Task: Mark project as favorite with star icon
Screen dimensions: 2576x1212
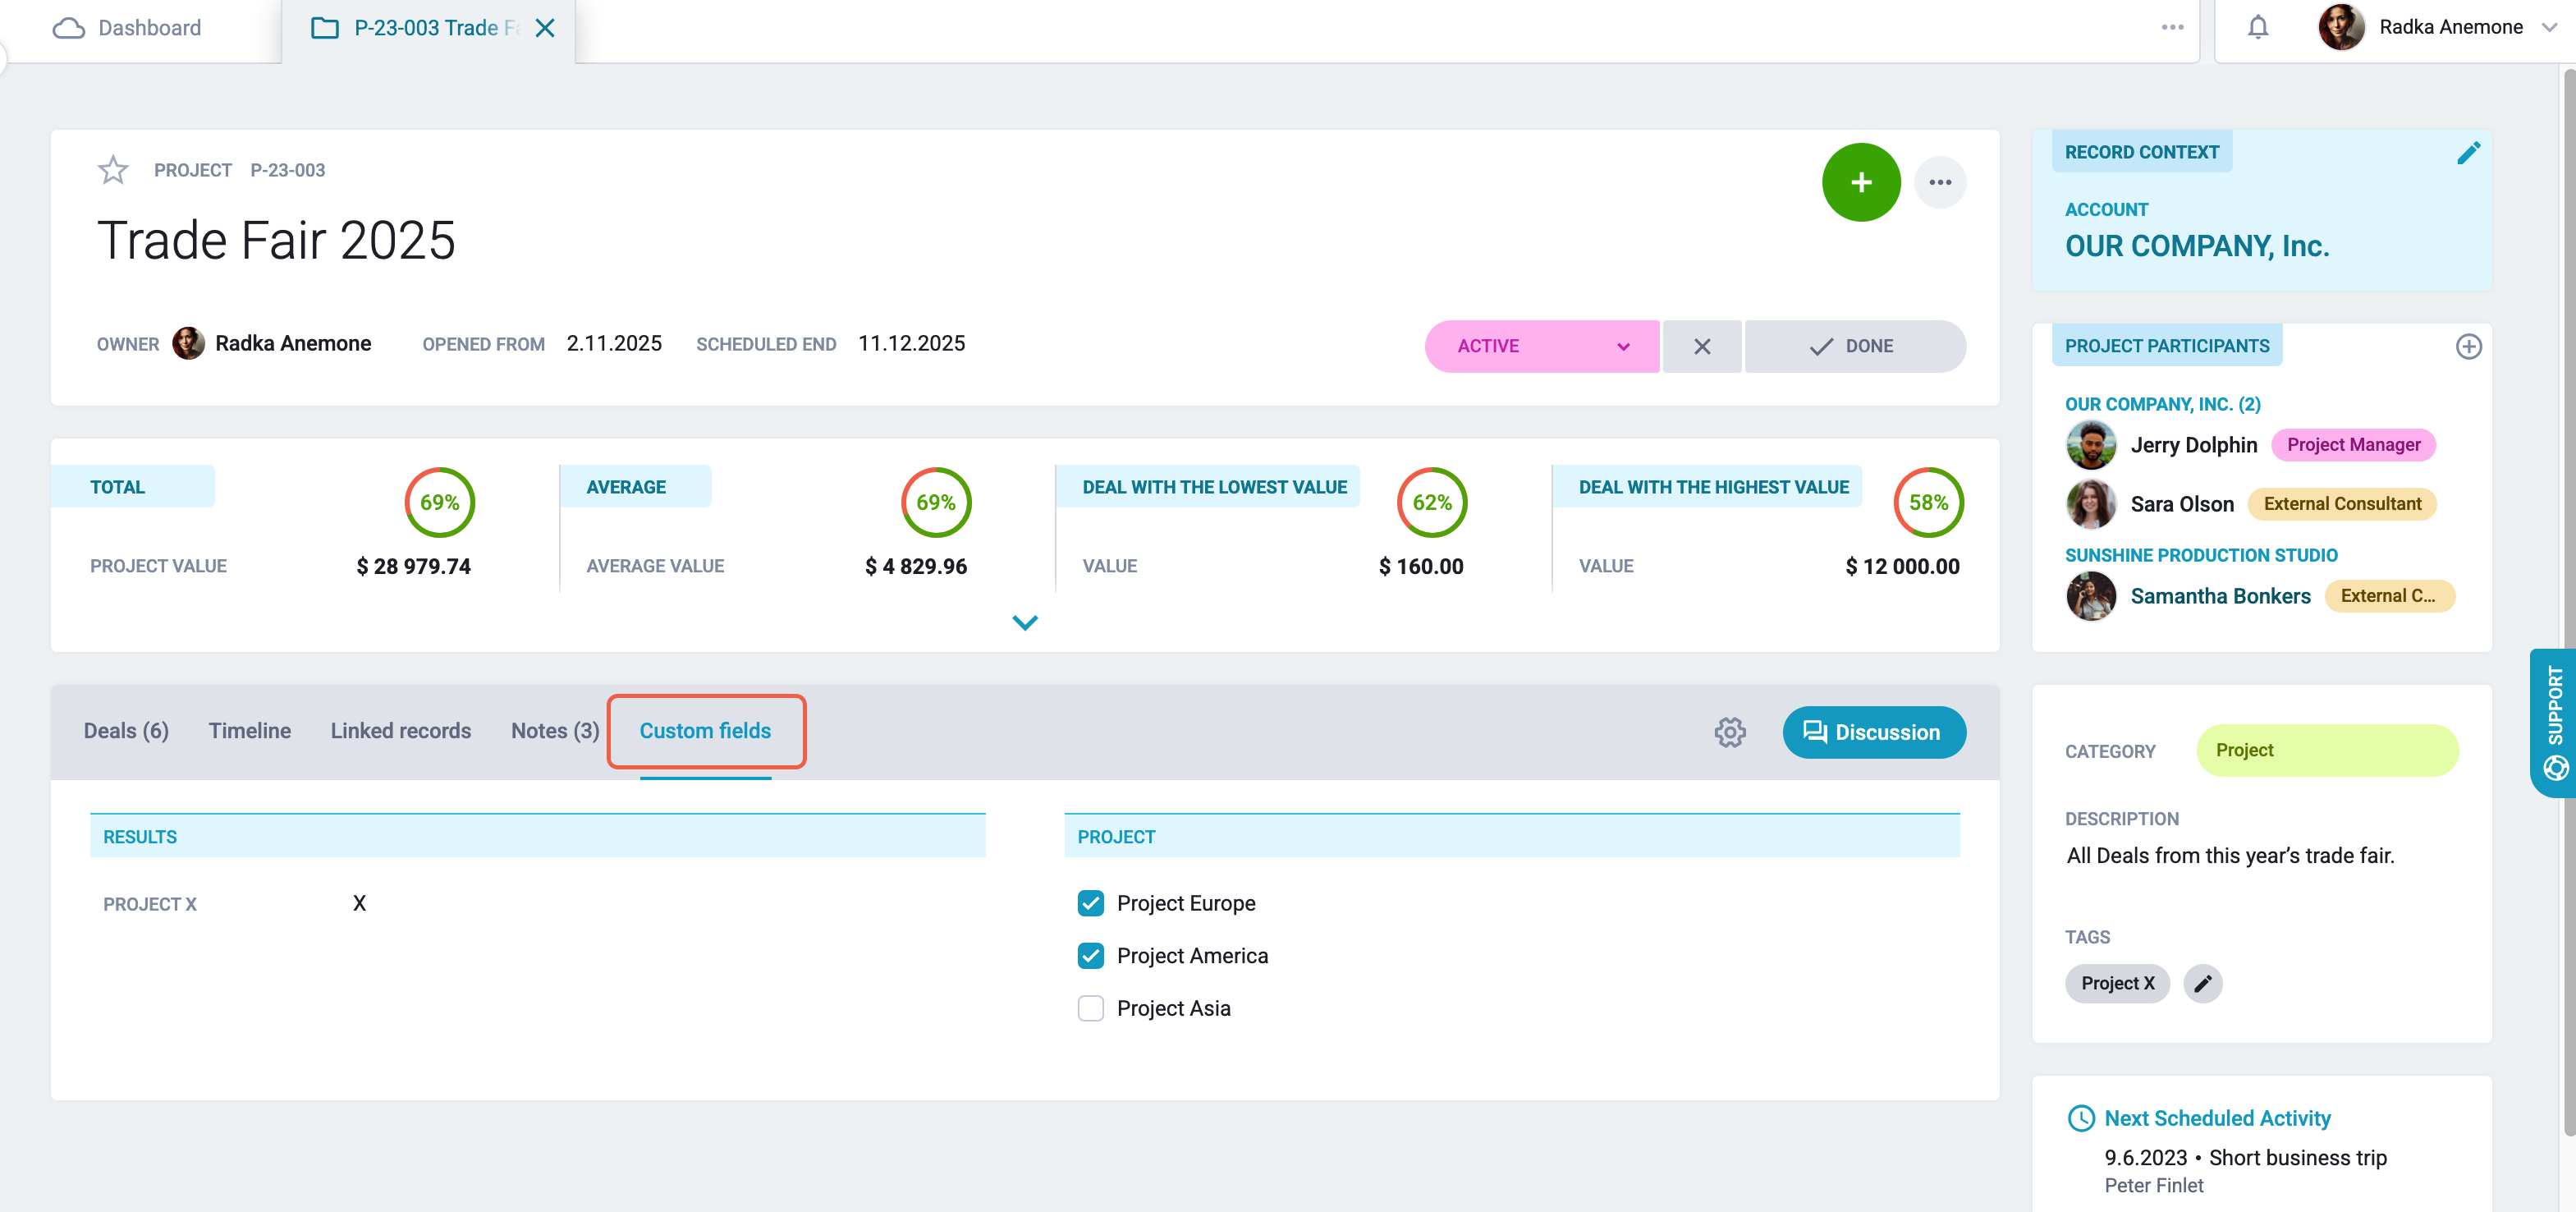Action: 113,170
